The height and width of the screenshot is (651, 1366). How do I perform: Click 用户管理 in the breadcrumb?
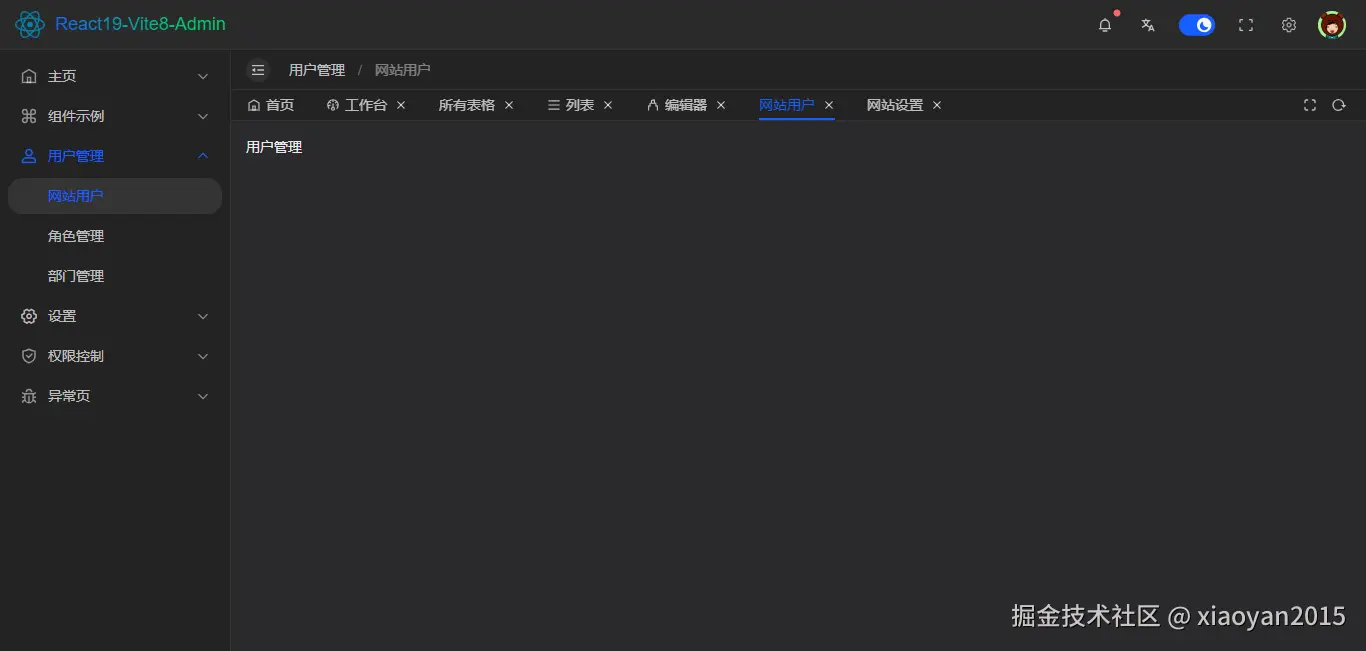[x=317, y=70]
